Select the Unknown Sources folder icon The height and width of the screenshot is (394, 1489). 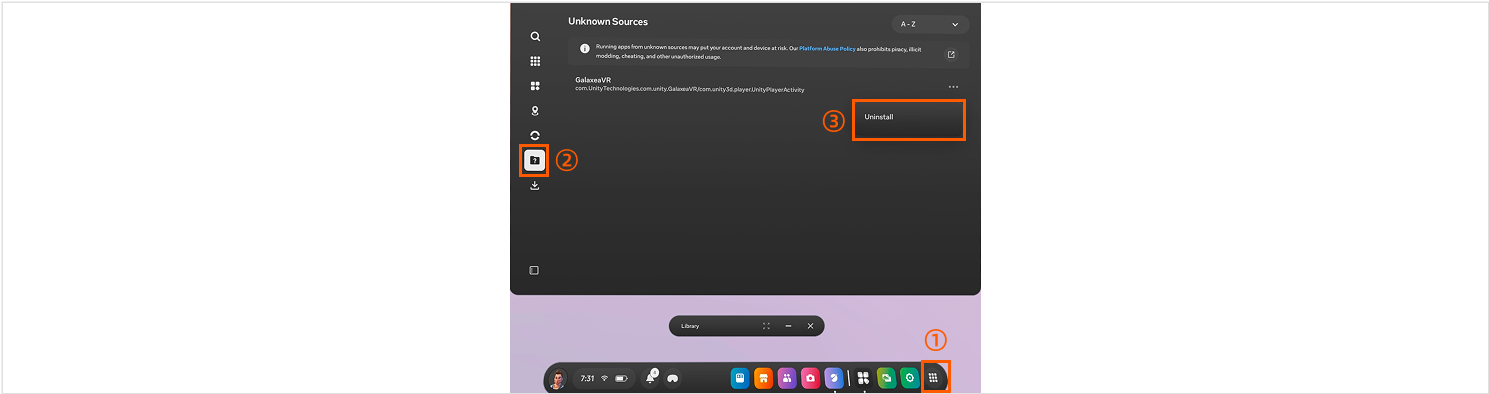535,160
